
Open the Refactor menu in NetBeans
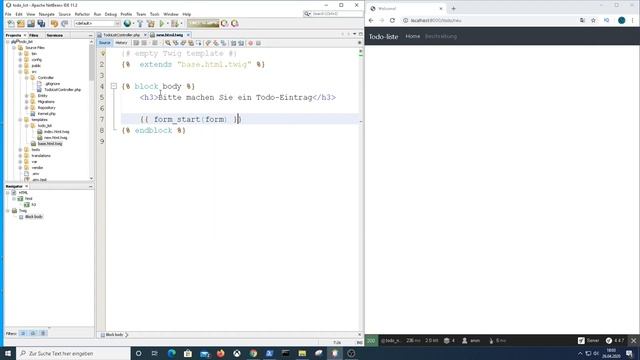point(82,14)
